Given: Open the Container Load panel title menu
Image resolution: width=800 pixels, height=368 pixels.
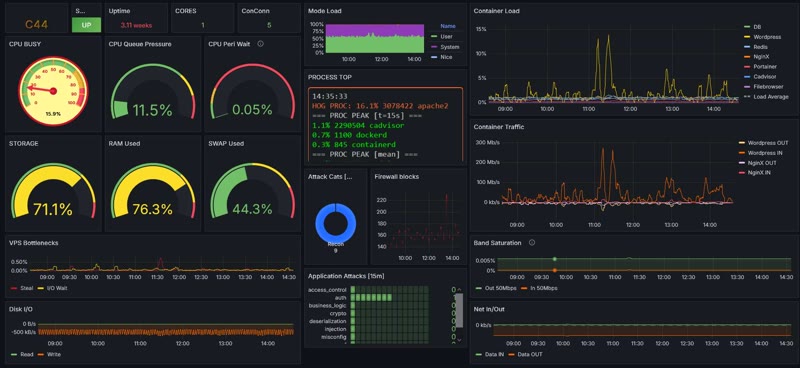Looking at the screenshot, I should [496, 11].
